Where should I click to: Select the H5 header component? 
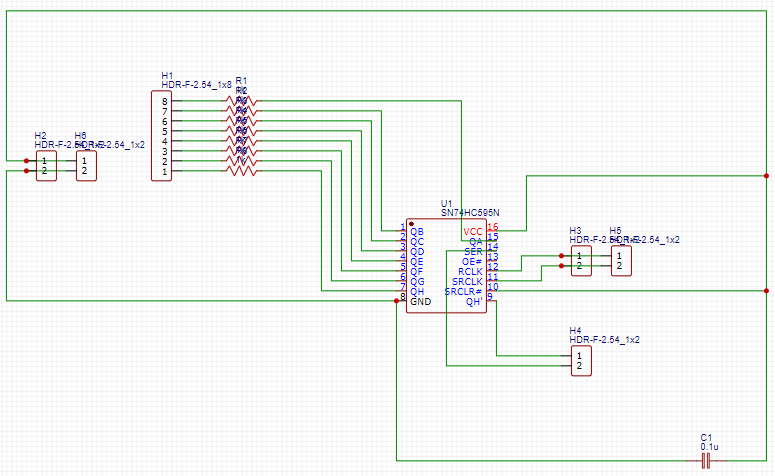(x=621, y=260)
